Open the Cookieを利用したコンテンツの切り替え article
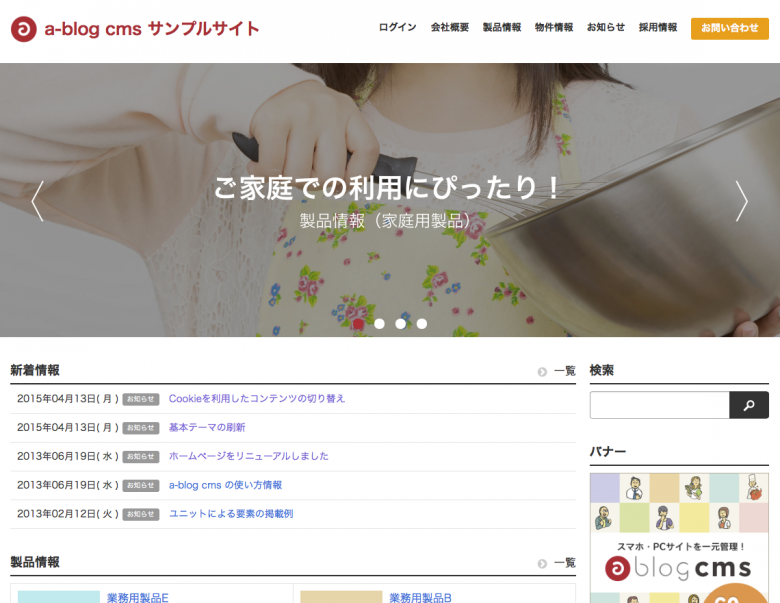The width and height of the screenshot is (780, 603). 256,398
